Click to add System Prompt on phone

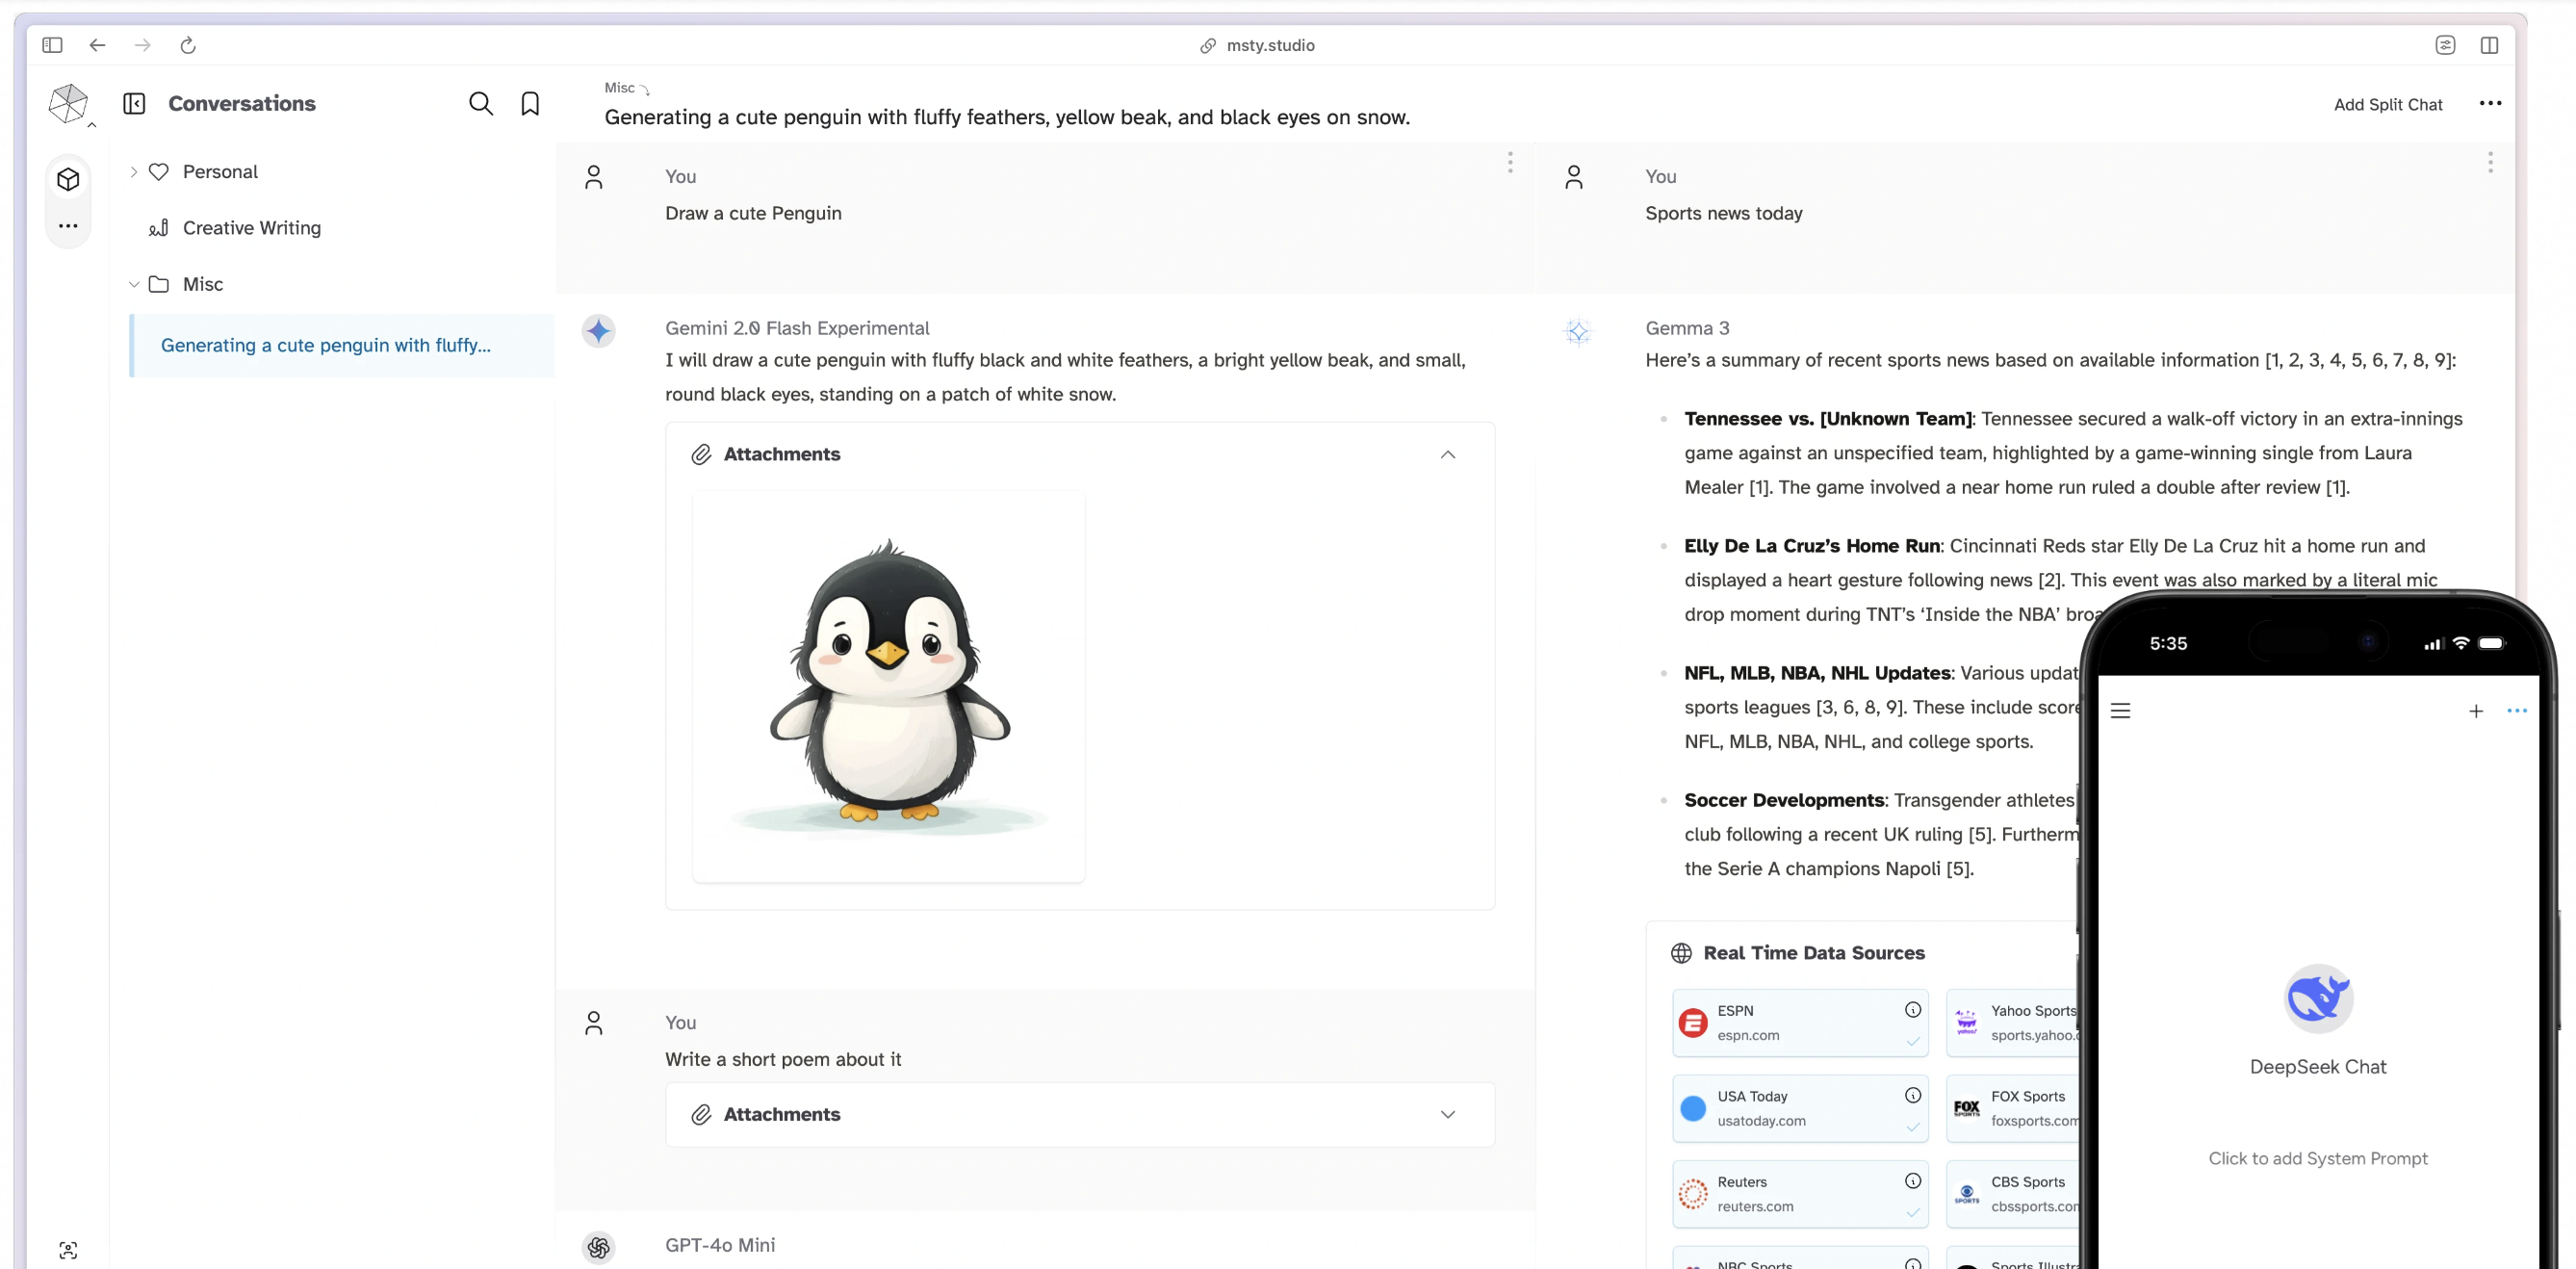(x=2317, y=1157)
